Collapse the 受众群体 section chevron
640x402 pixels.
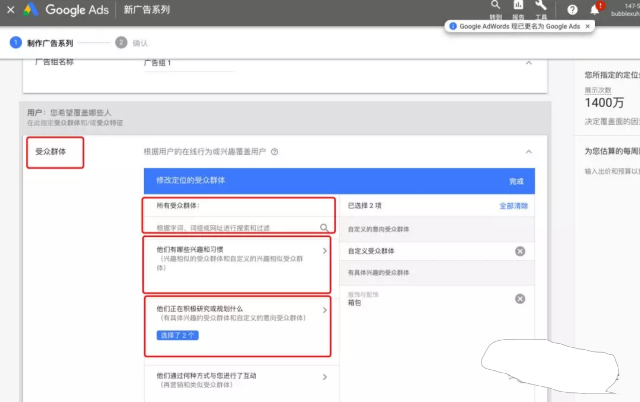(528, 152)
